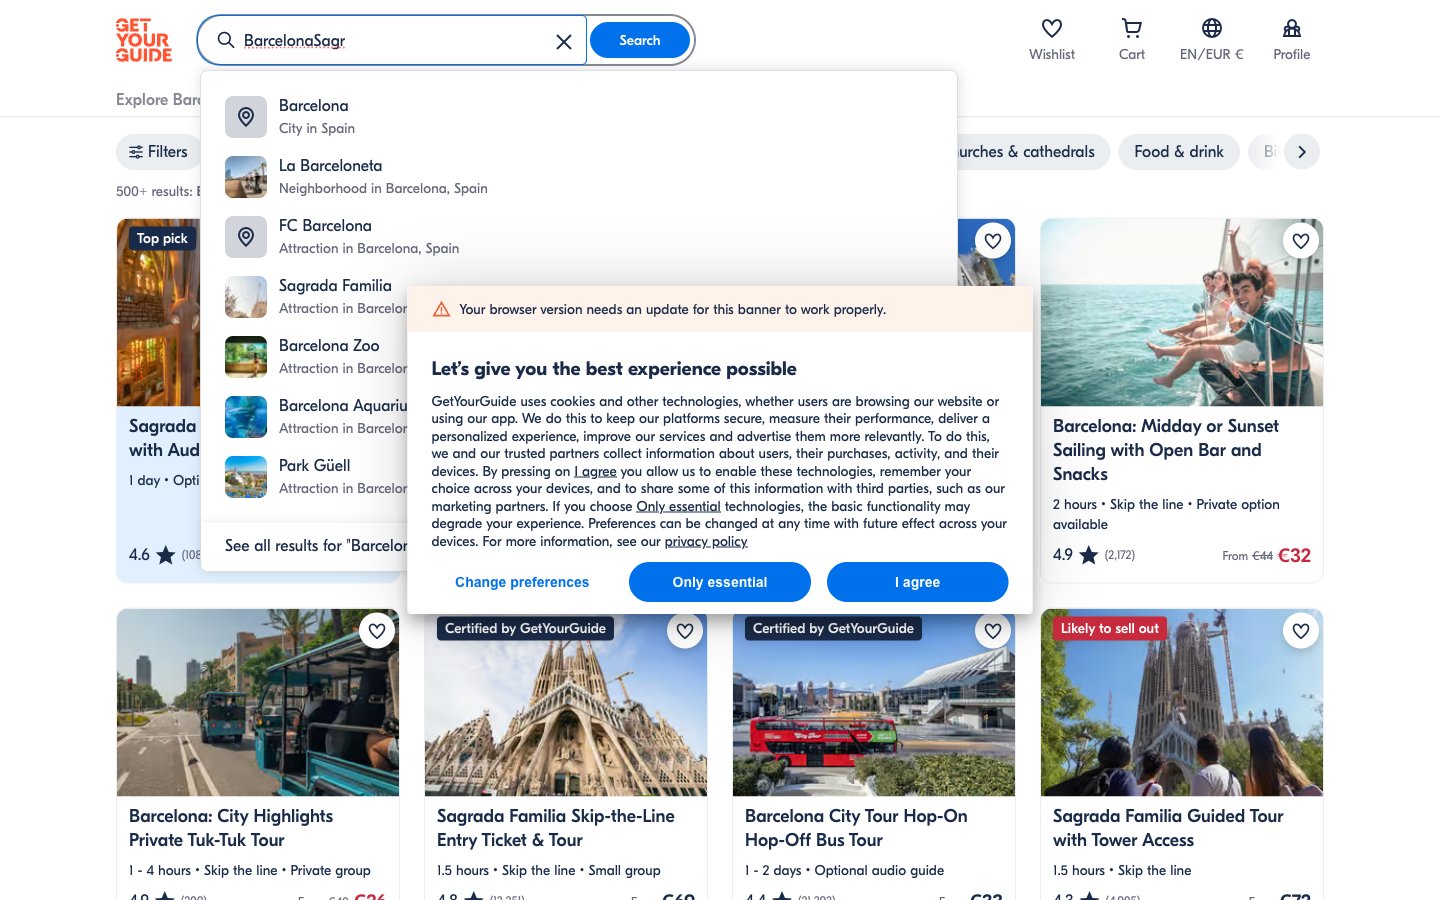Open the privacy policy link

[705, 542]
